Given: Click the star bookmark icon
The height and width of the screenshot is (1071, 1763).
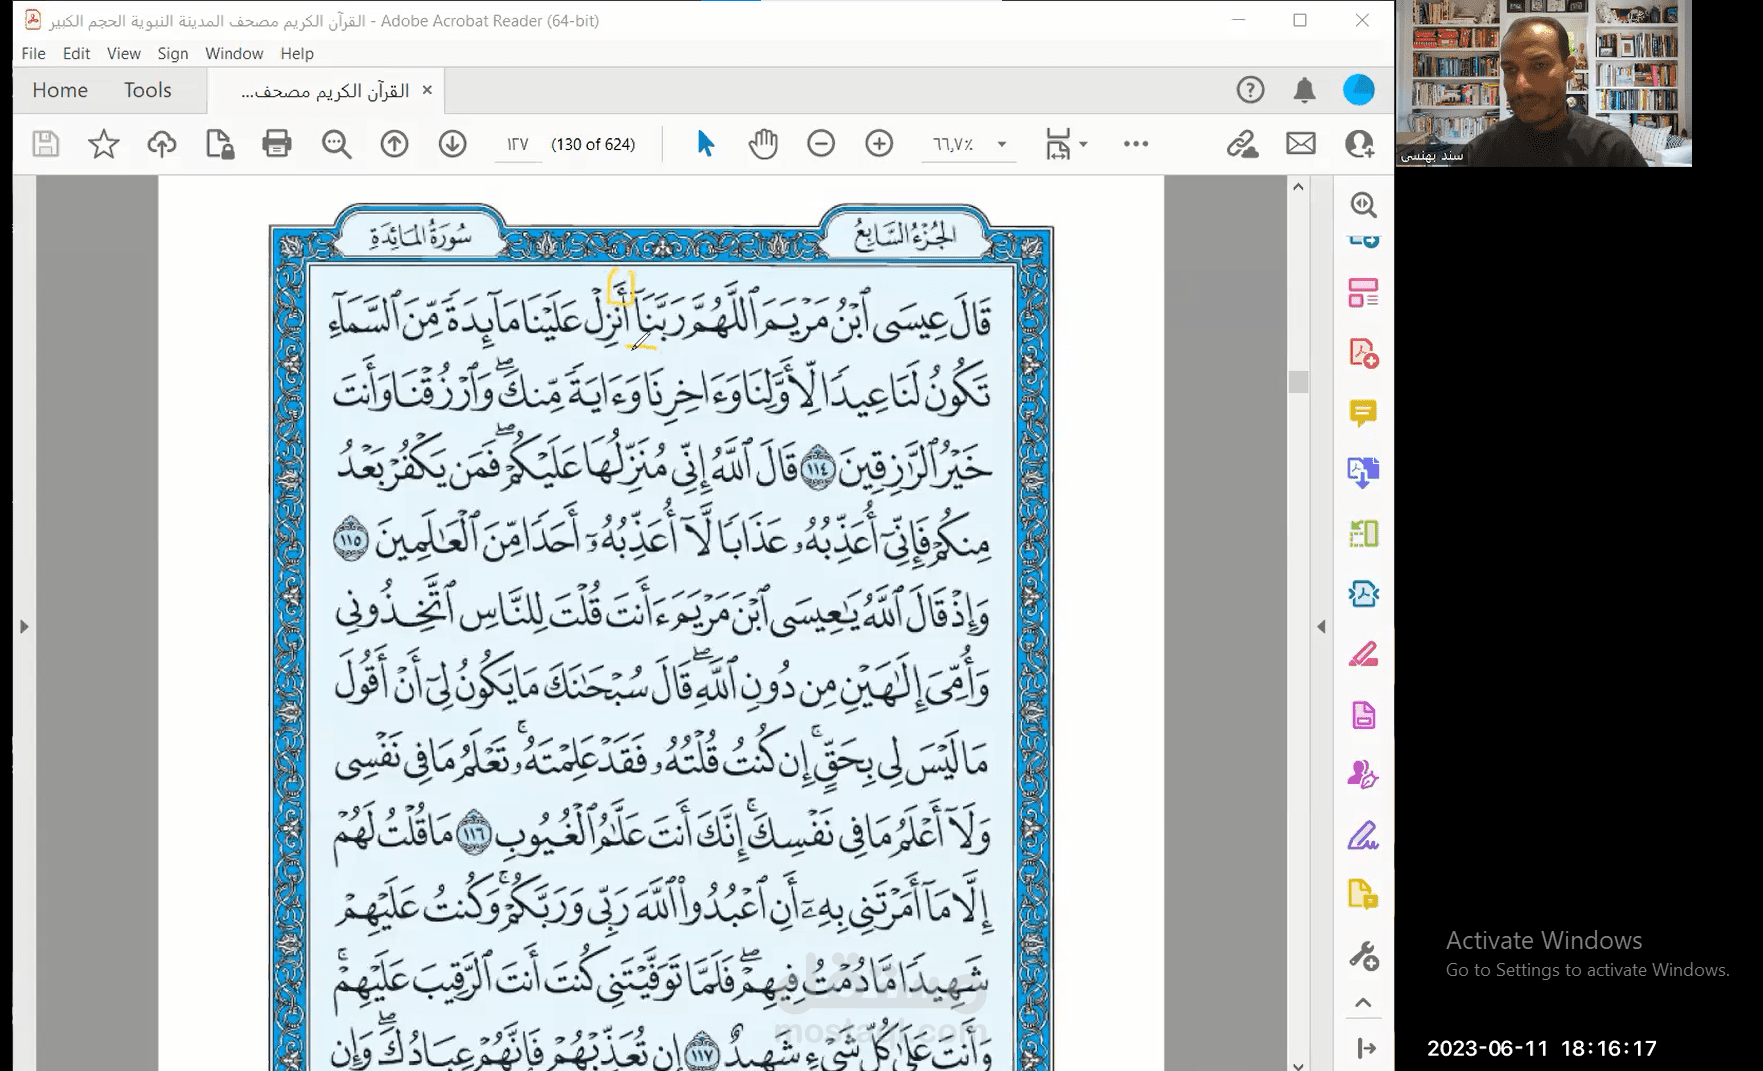Looking at the screenshot, I should tap(103, 144).
